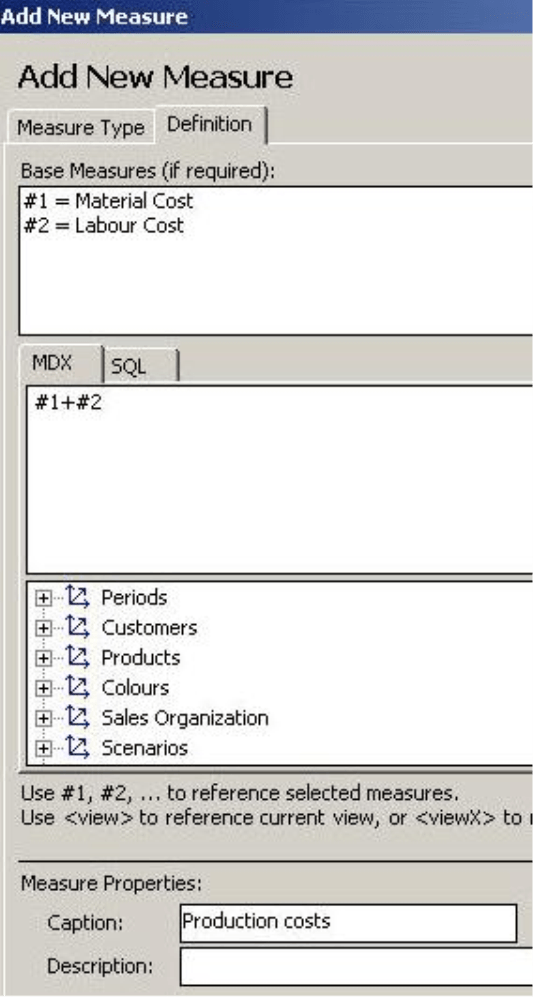Screen dimensions: 533x997
Task: Click the Customers dimension icon
Action: coord(78,628)
